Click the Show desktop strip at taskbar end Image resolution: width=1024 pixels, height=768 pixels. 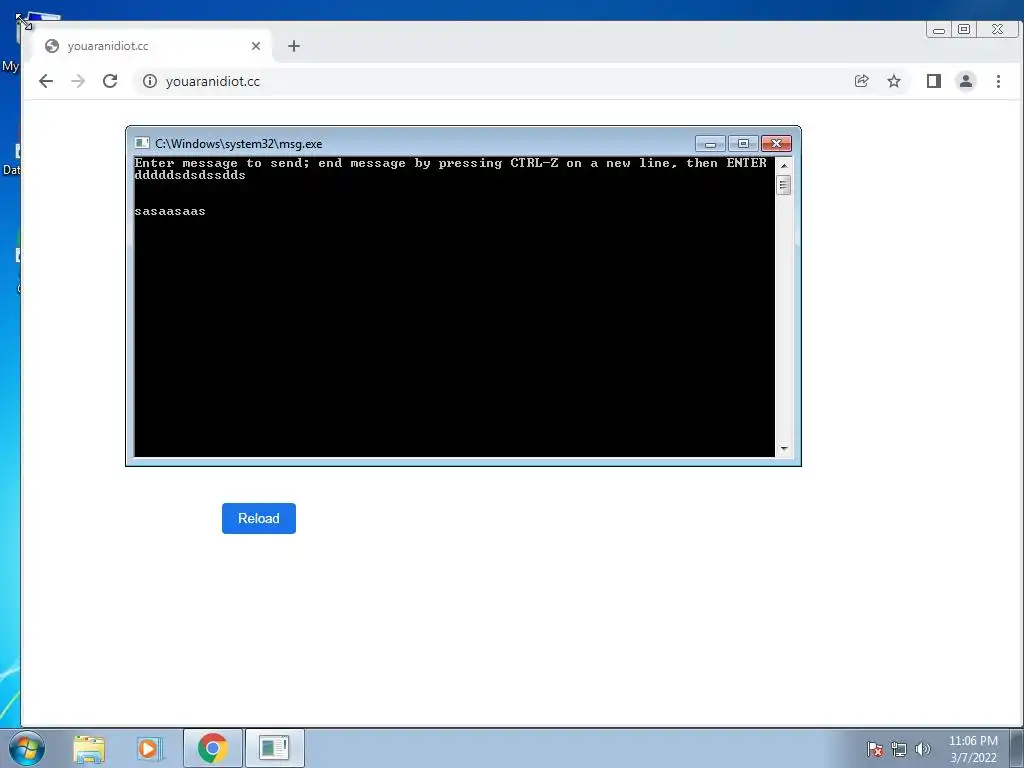point(1017,748)
